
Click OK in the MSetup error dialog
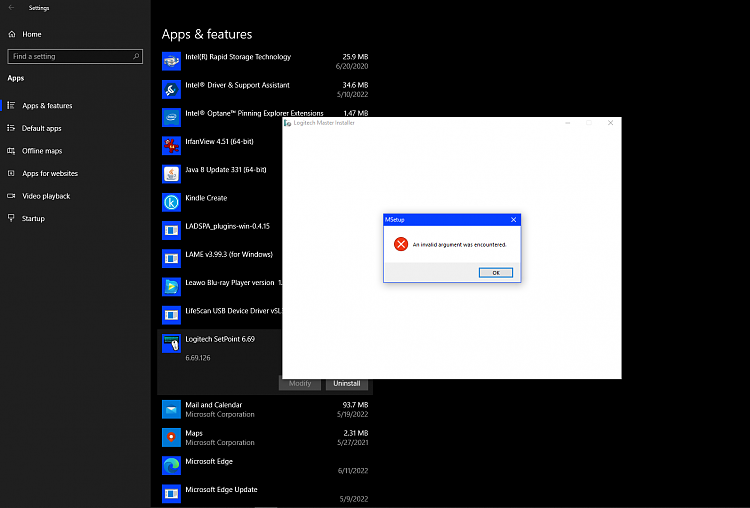click(496, 273)
